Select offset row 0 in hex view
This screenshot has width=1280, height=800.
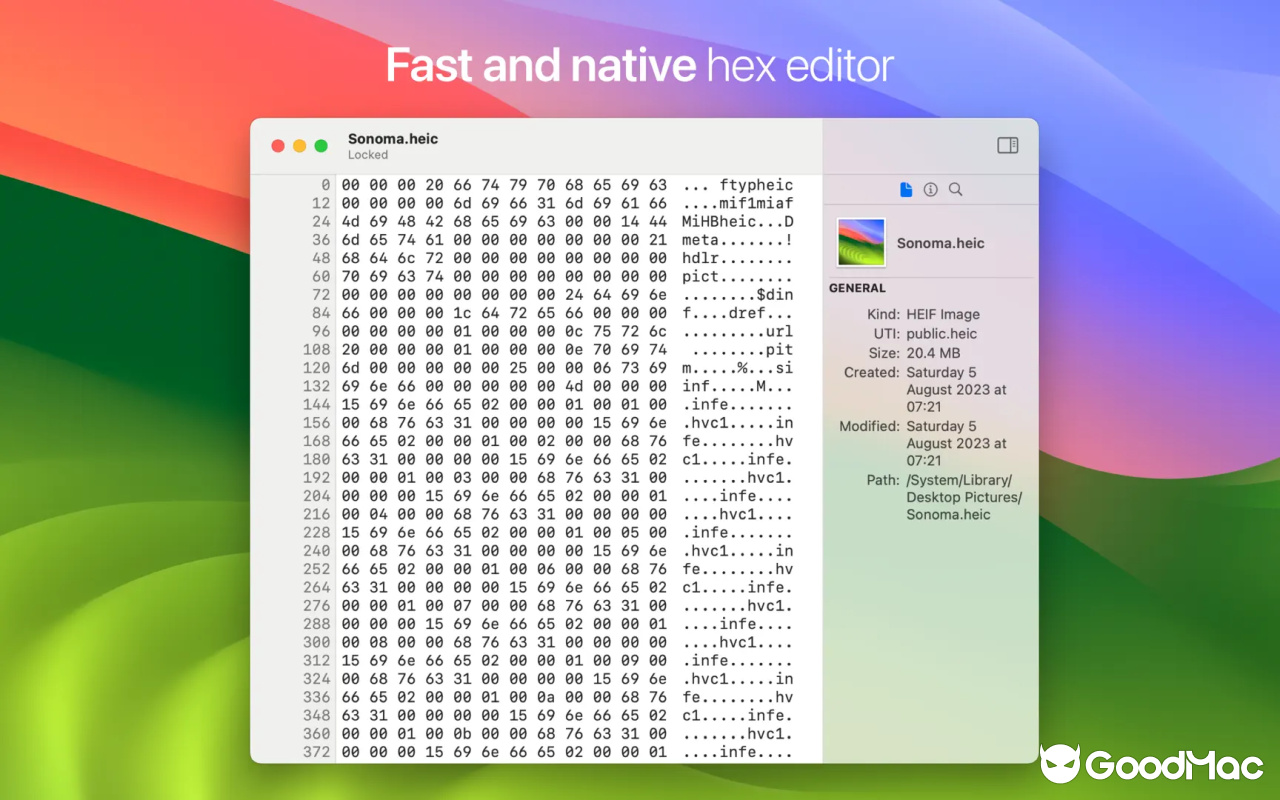tap(326, 185)
